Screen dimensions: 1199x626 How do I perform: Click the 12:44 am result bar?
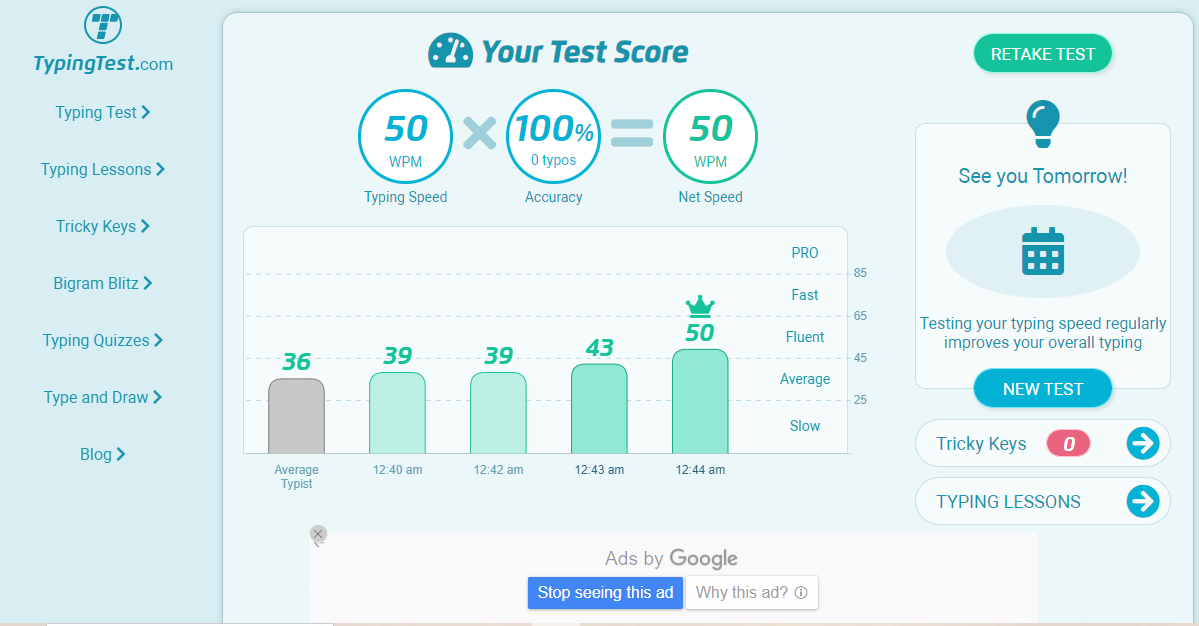(x=700, y=401)
